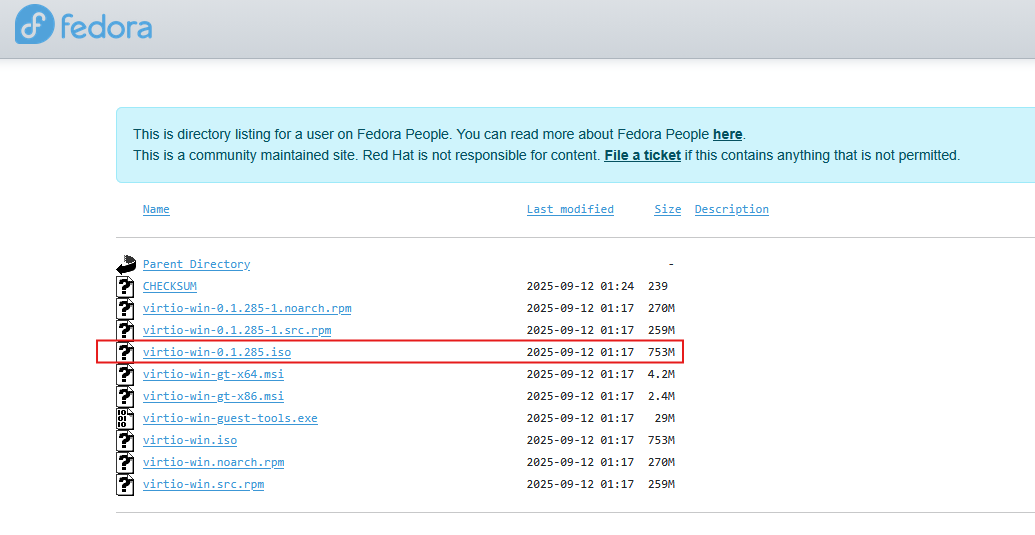Download virtio-win-0.1.285-1.noarch.rpm package
This screenshot has height=535, width=1035.
247,308
